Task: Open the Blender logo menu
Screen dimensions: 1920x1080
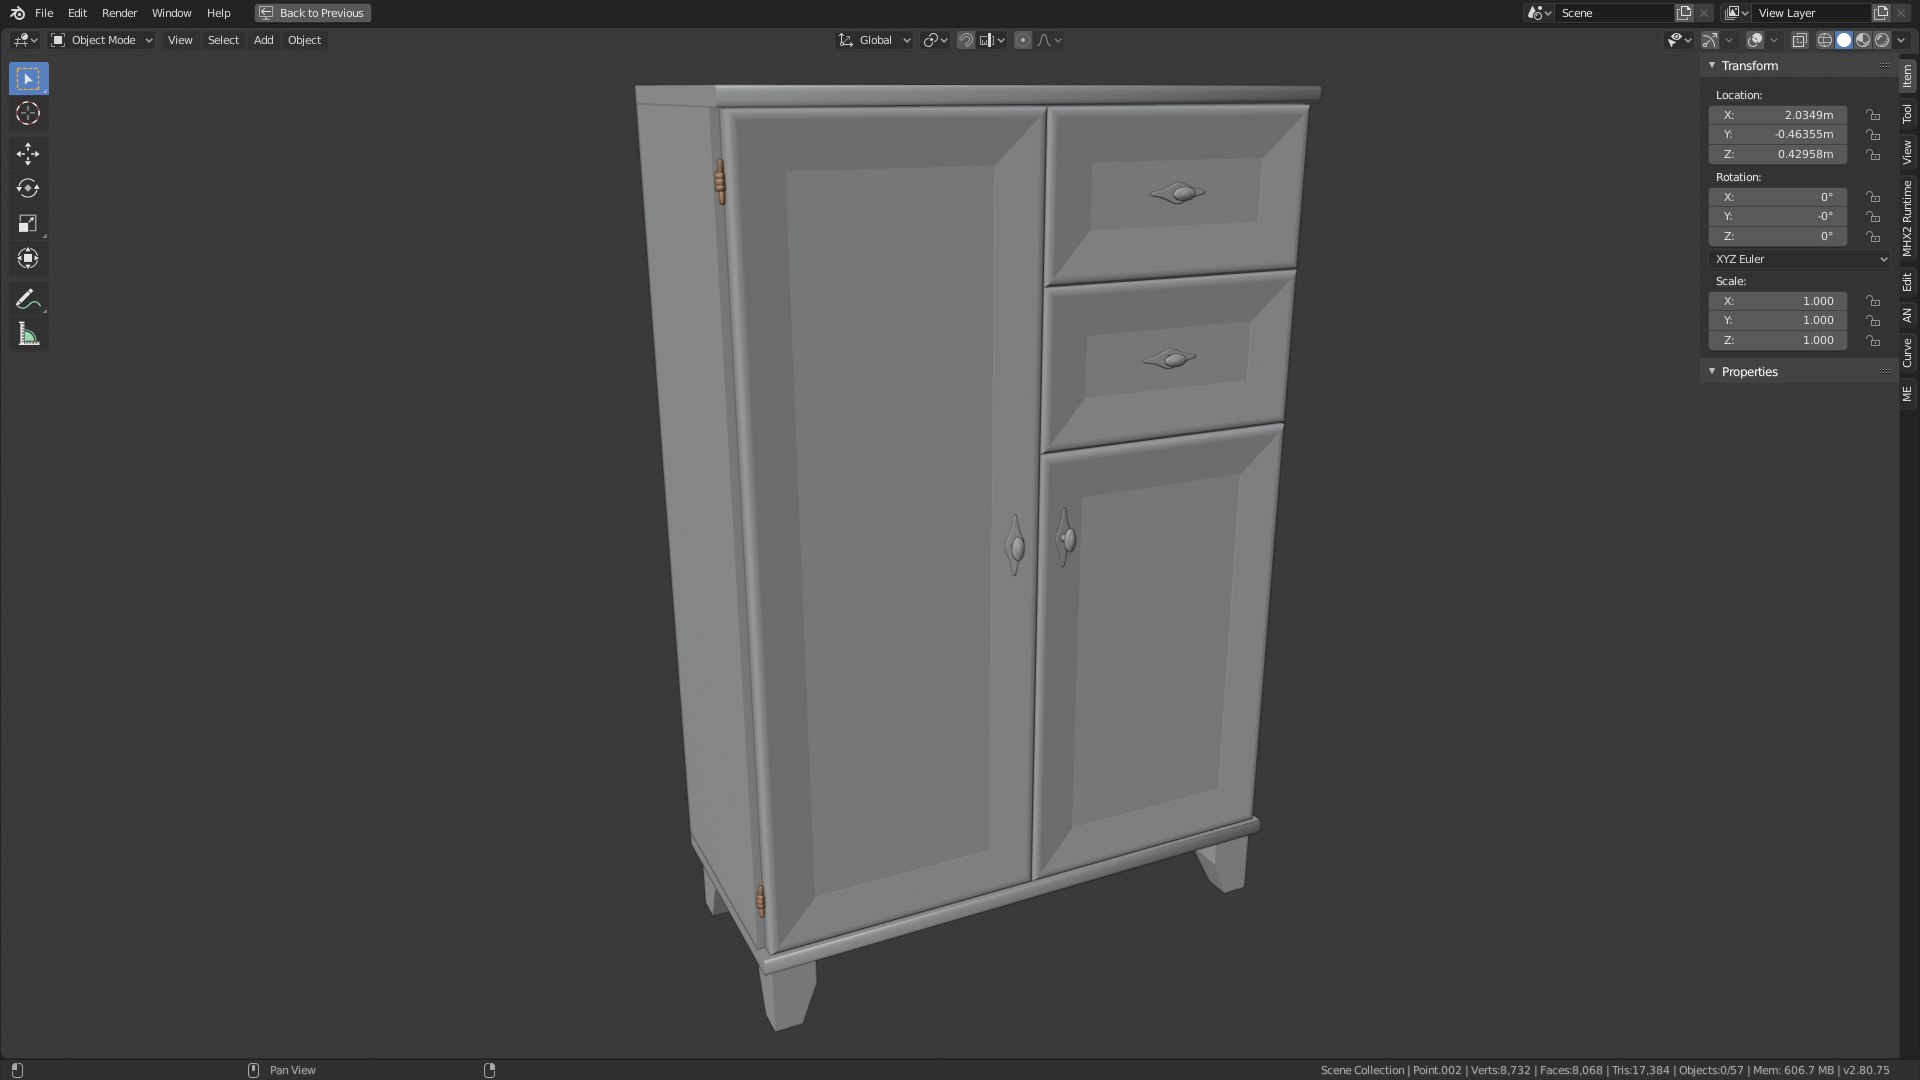Action: (17, 13)
